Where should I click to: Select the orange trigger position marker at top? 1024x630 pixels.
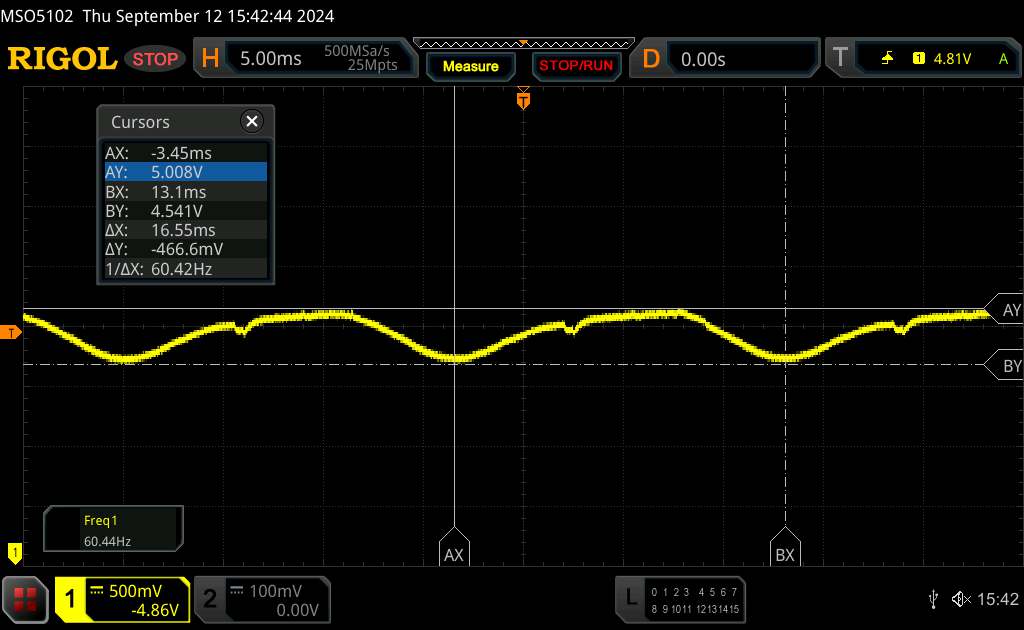pyautogui.click(x=522, y=99)
